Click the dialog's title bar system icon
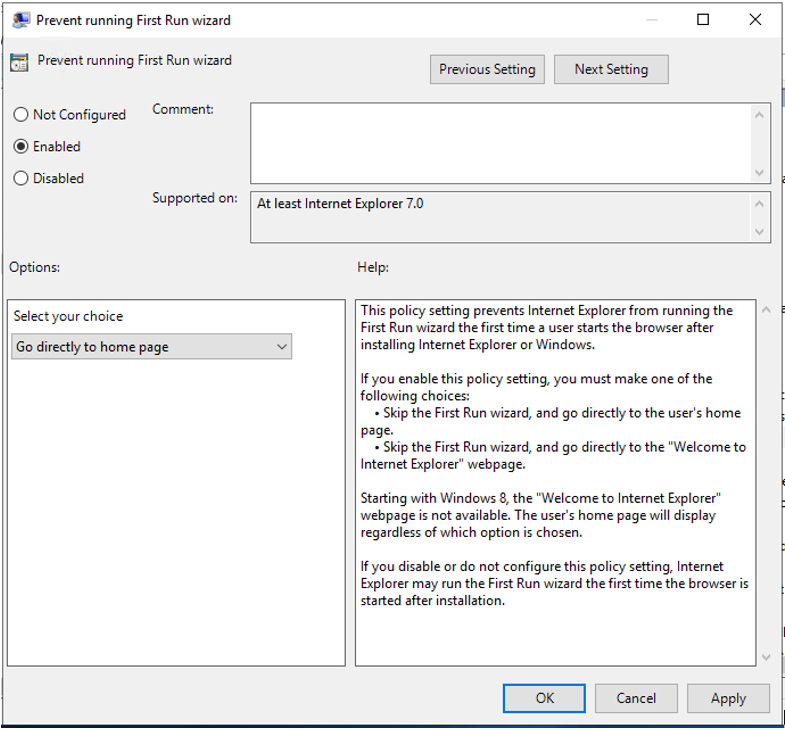The height and width of the screenshot is (730, 785). coord(20,20)
